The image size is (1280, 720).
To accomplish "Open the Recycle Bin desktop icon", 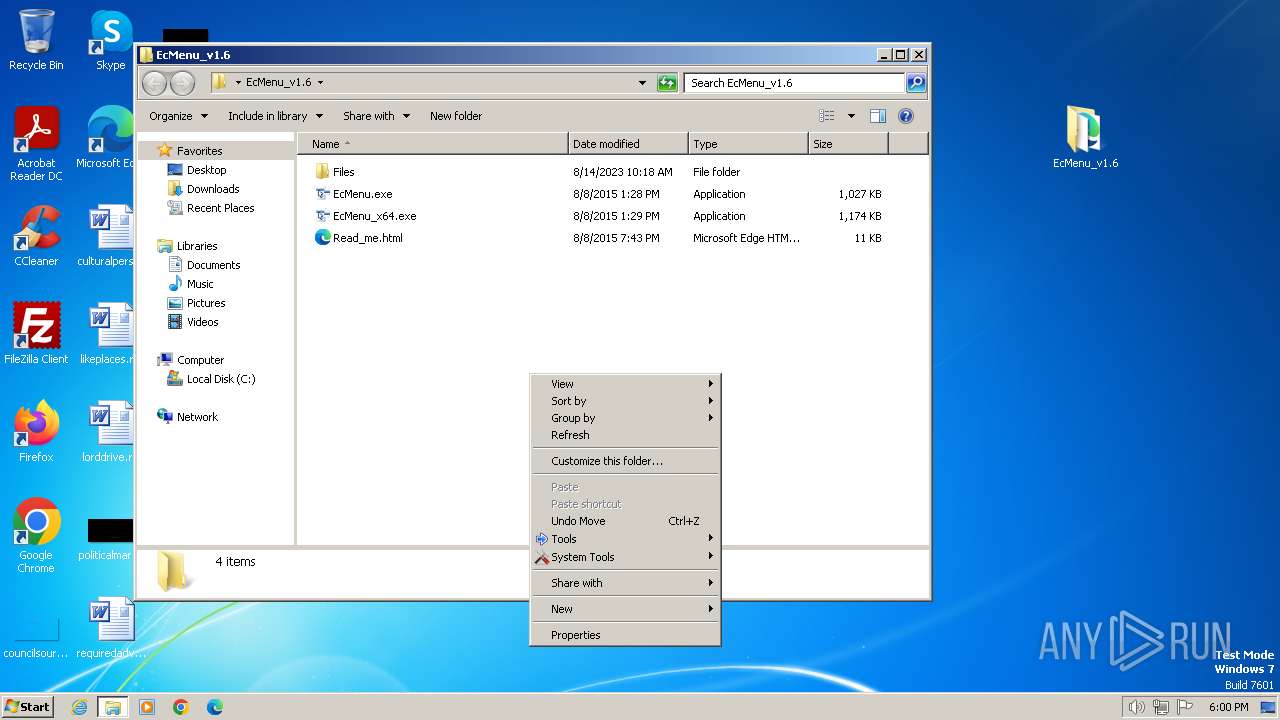I will (x=36, y=40).
